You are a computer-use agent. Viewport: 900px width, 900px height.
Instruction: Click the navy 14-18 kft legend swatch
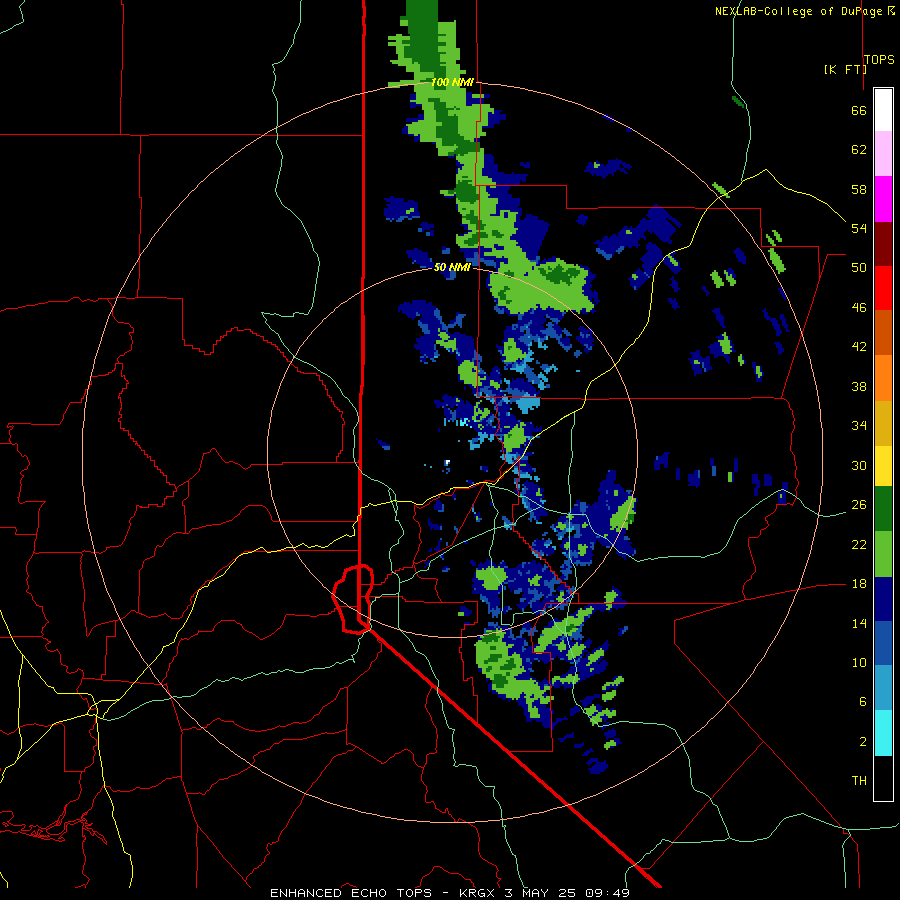click(x=883, y=599)
